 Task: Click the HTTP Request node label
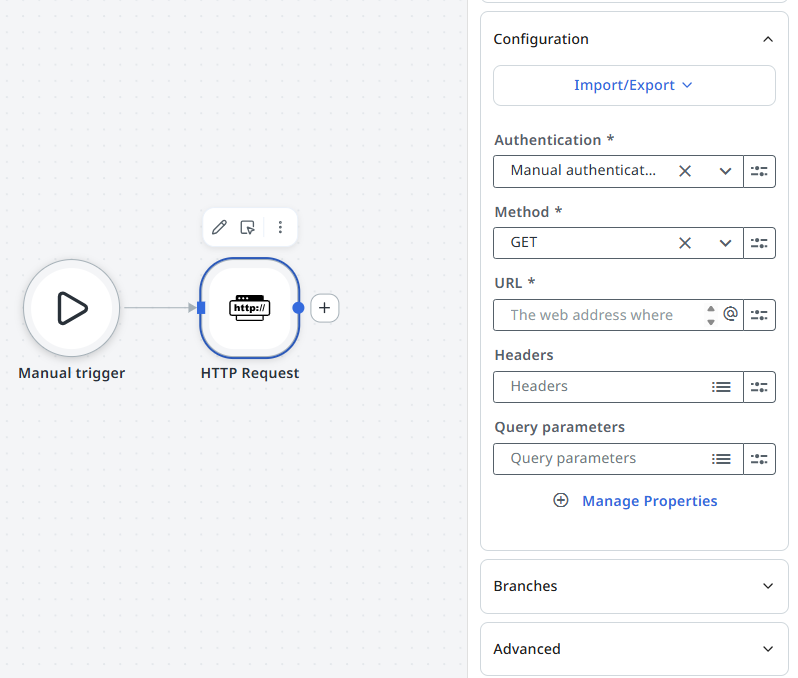click(x=250, y=373)
